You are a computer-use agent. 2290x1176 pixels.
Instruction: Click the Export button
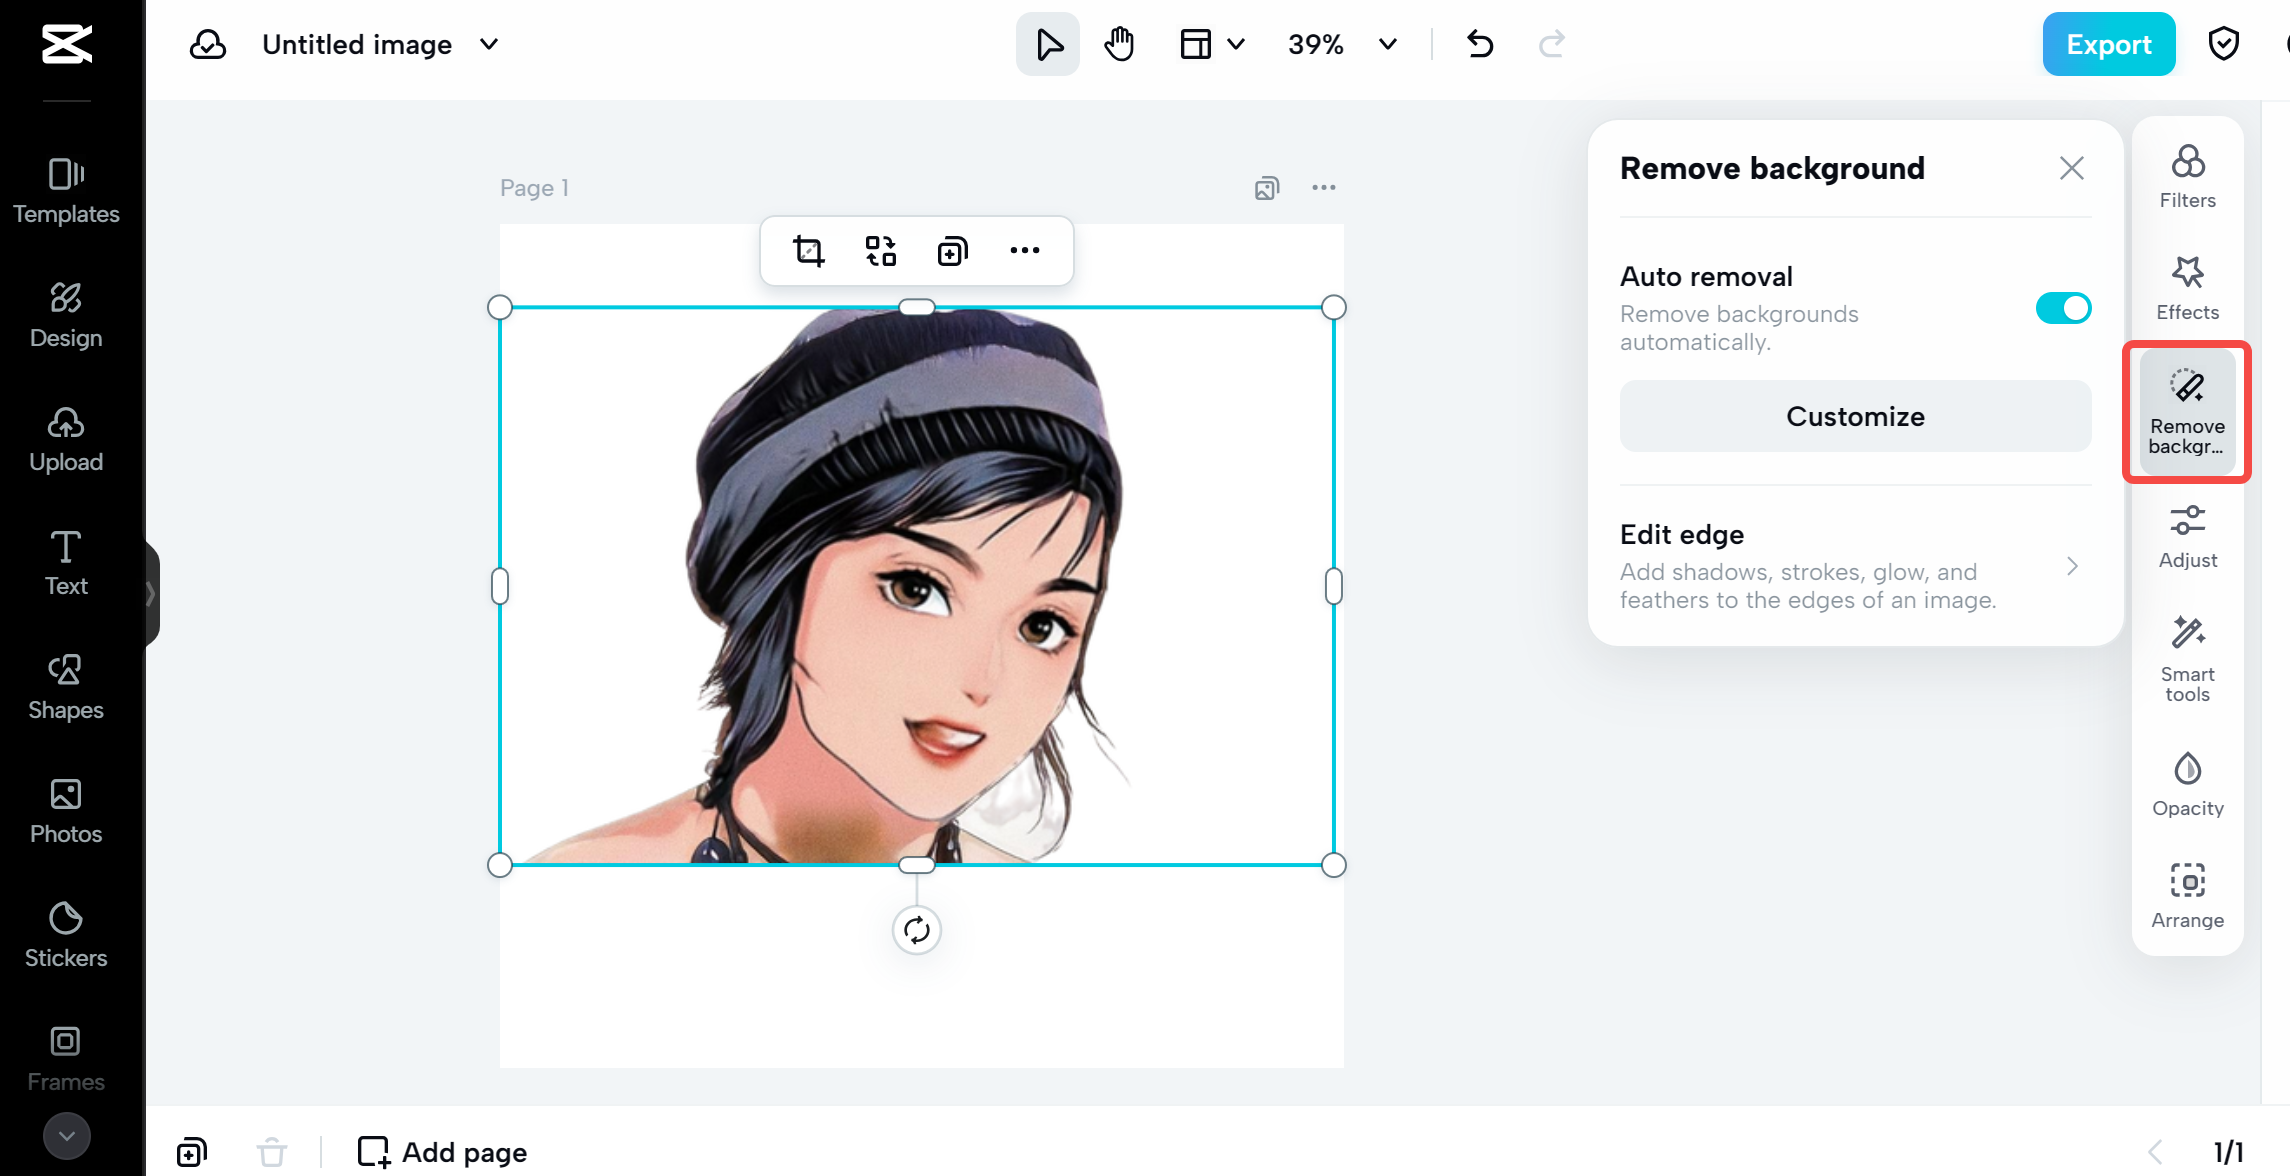pos(2108,45)
